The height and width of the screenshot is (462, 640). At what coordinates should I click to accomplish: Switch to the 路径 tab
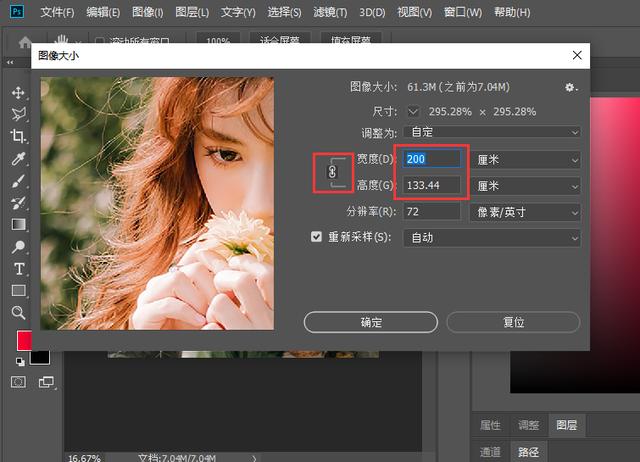point(526,452)
